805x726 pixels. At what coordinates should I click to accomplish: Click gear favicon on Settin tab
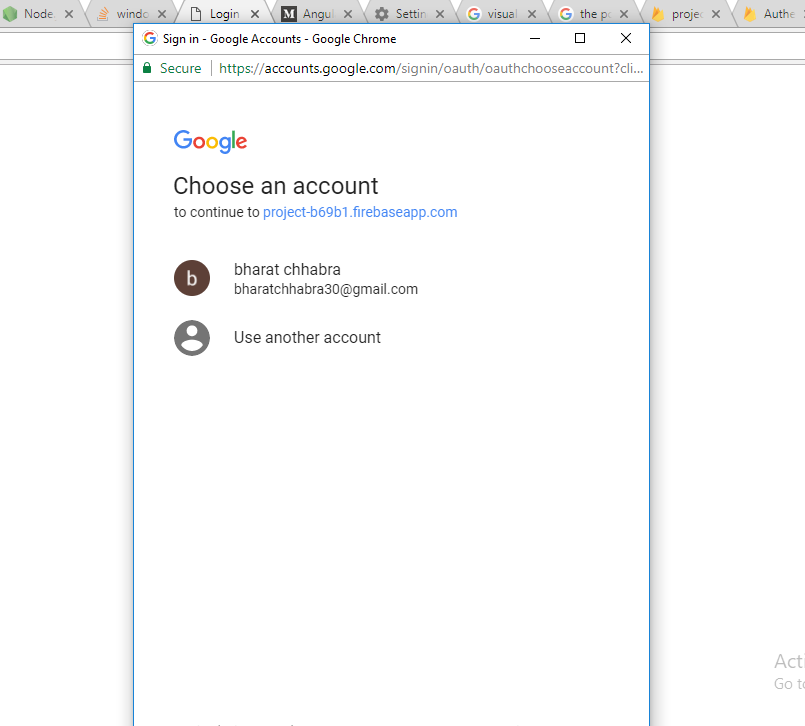(381, 14)
